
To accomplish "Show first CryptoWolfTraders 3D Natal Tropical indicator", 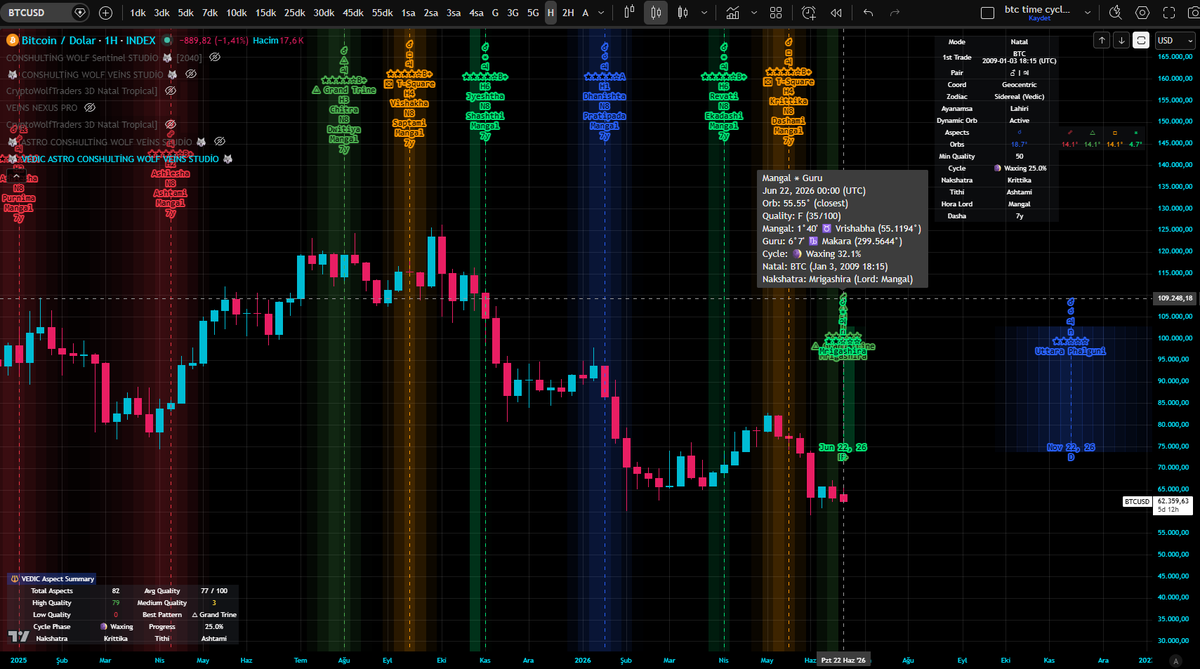I will (170, 90).
